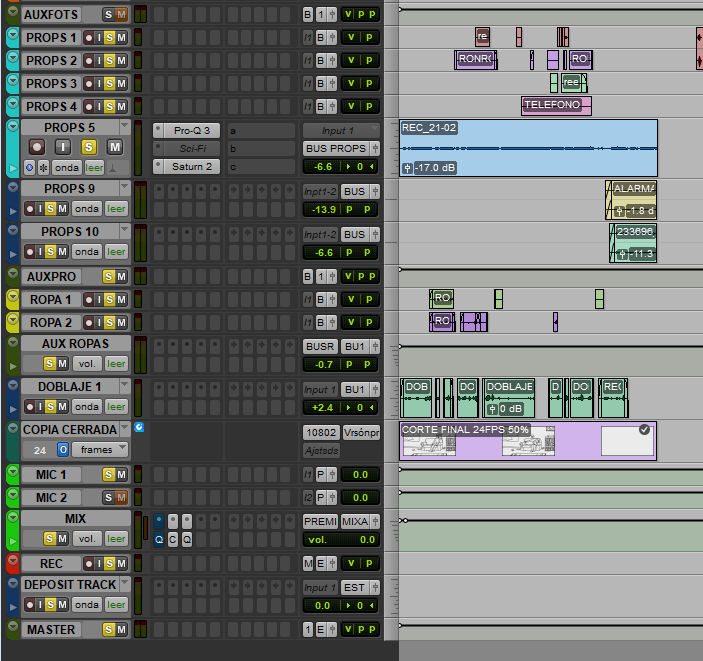Click clip gain fader icon on REC_21-02 clip
Screen dimensions: 703x661
point(407,168)
